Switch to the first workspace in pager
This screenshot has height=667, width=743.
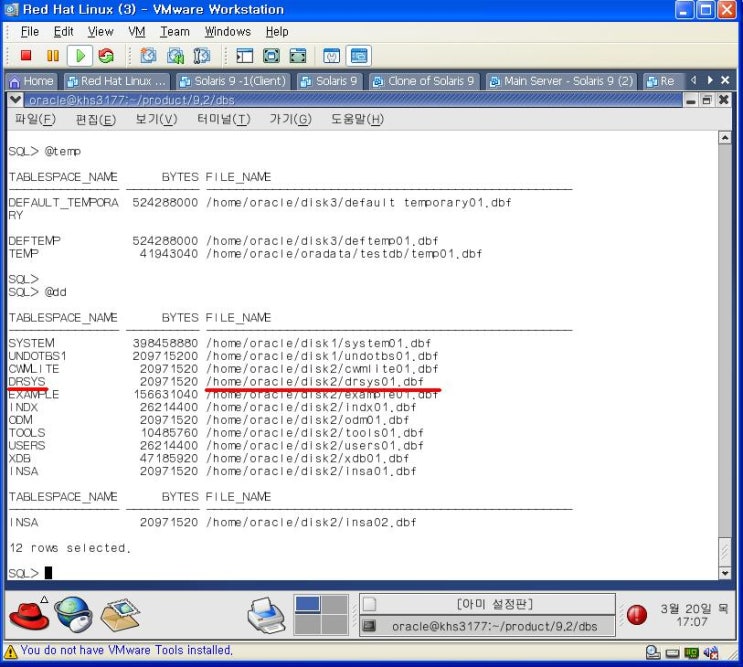click(307, 604)
